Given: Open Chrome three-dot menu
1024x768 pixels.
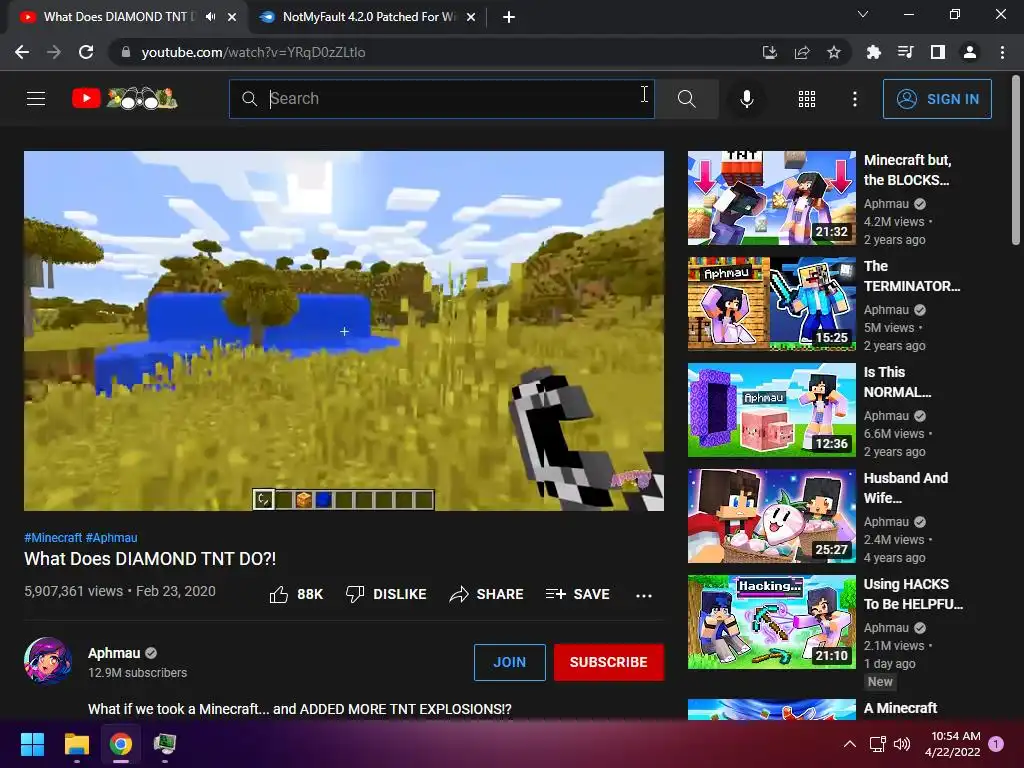Looking at the screenshot, I should point(1002,52).
